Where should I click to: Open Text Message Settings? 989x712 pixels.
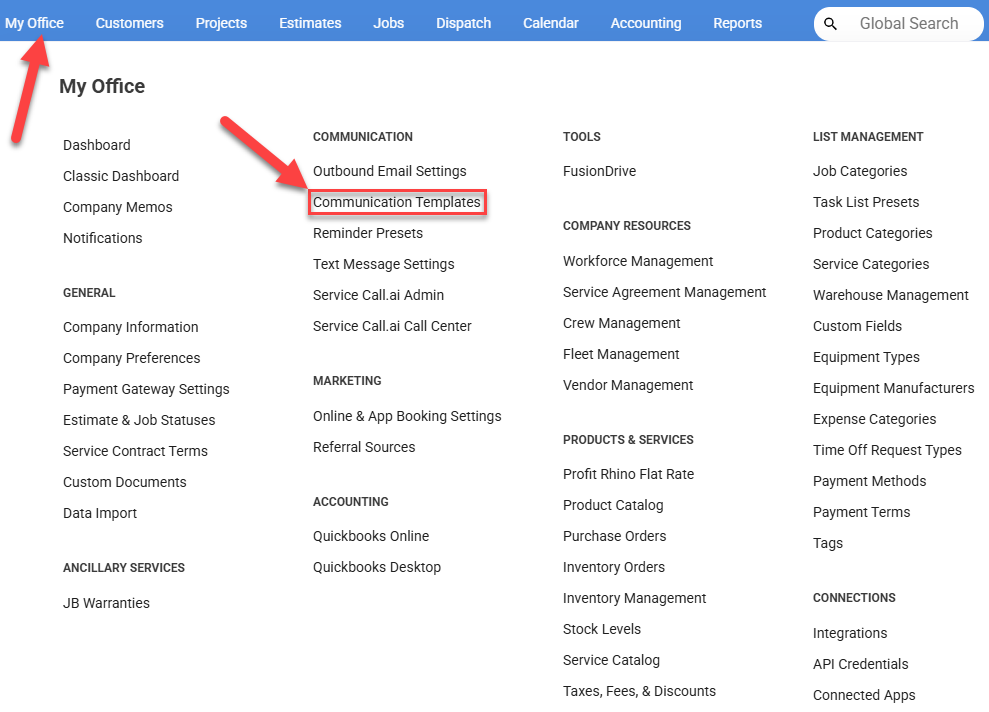(383, 264)
